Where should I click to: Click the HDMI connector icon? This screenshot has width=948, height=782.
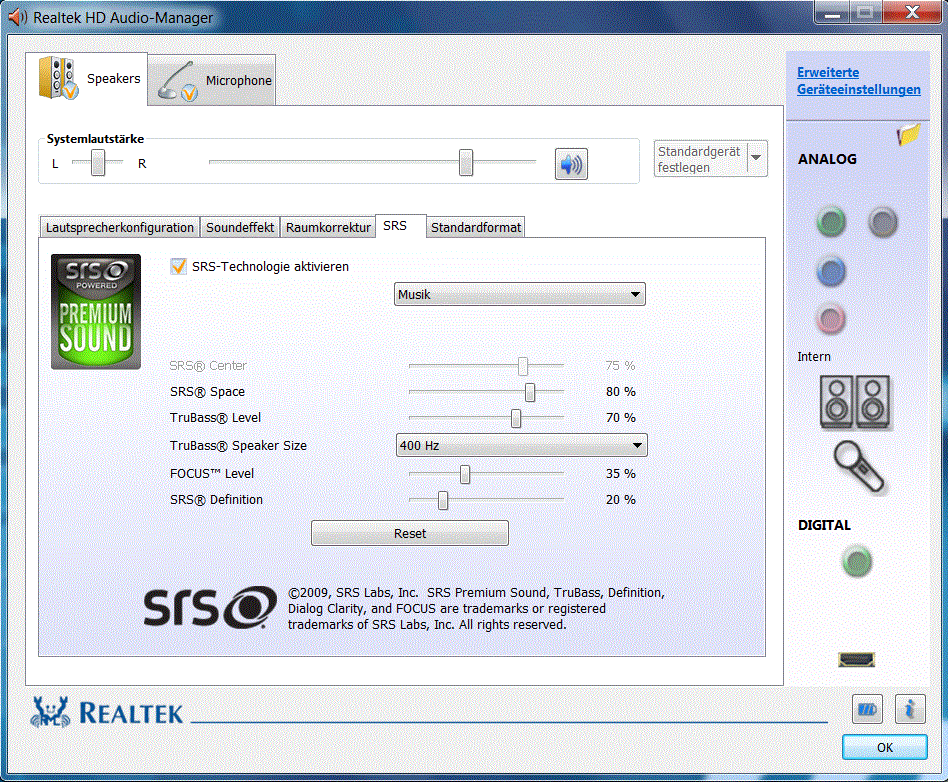point(856,659)
